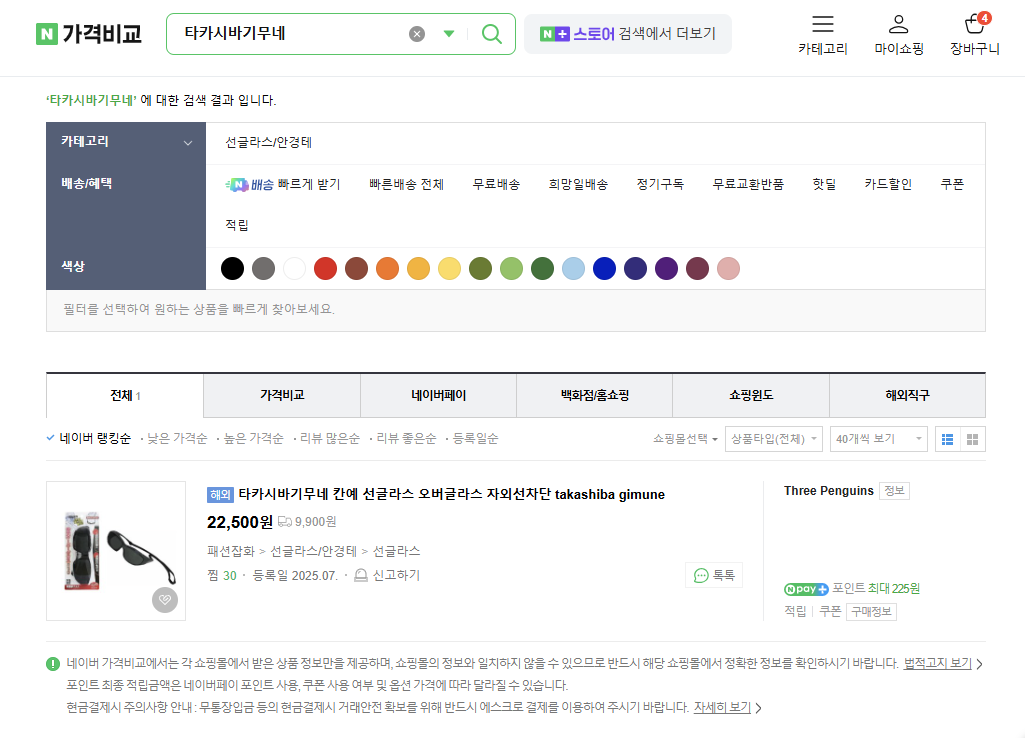1025x738 pixels.
Task: Open the Naver 가격비교 home logo
Action: pyautogui.click(x=89, y=33)
